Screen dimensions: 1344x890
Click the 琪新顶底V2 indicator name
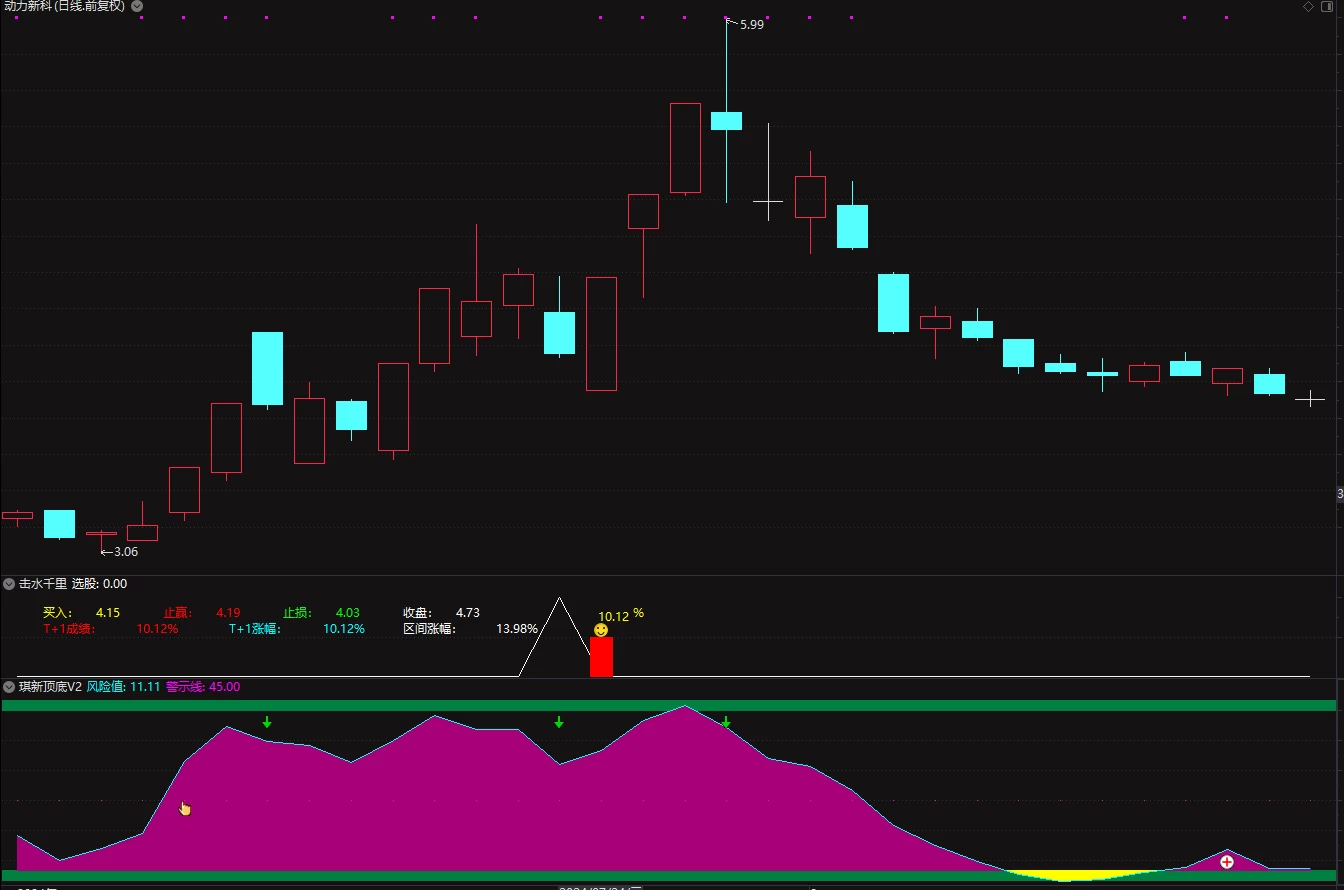click(50, 686)
